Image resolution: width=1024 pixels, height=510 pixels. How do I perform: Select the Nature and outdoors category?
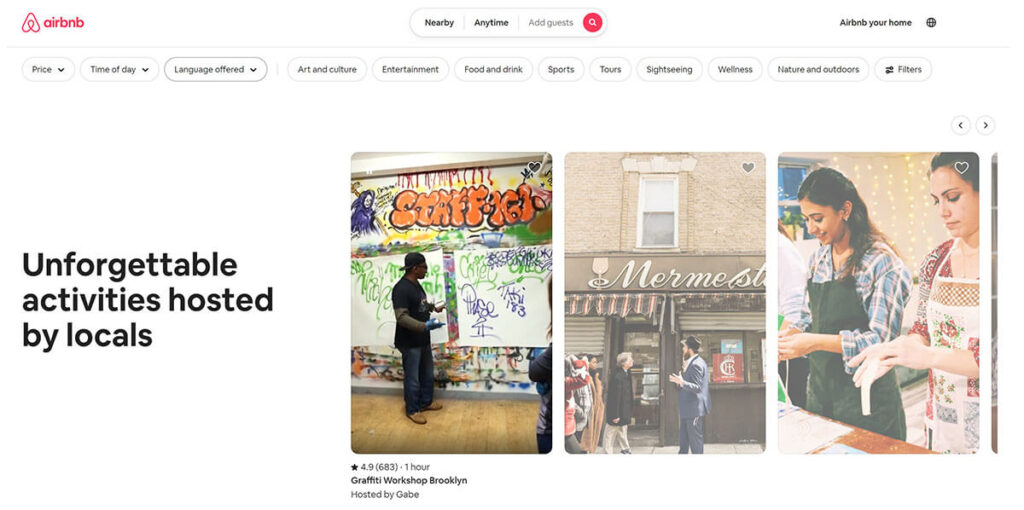coord(818,69)
